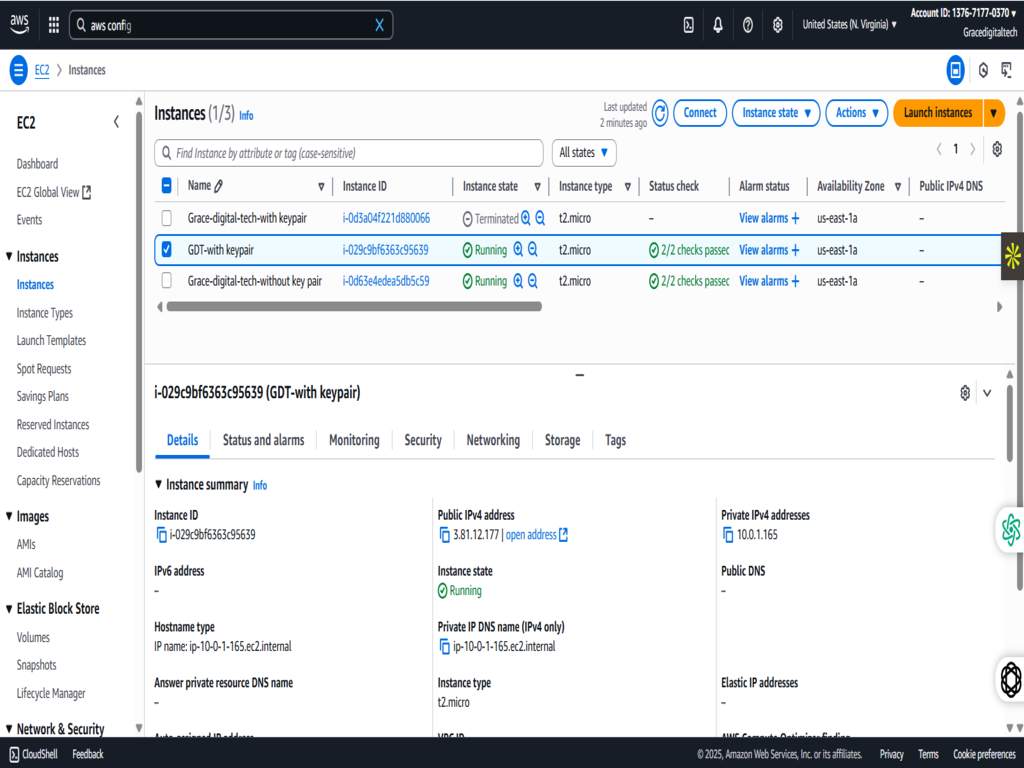Toggle the select-all instances checkbox
The width and height of the screenshot is (1024, 768).
coord(167,186)
